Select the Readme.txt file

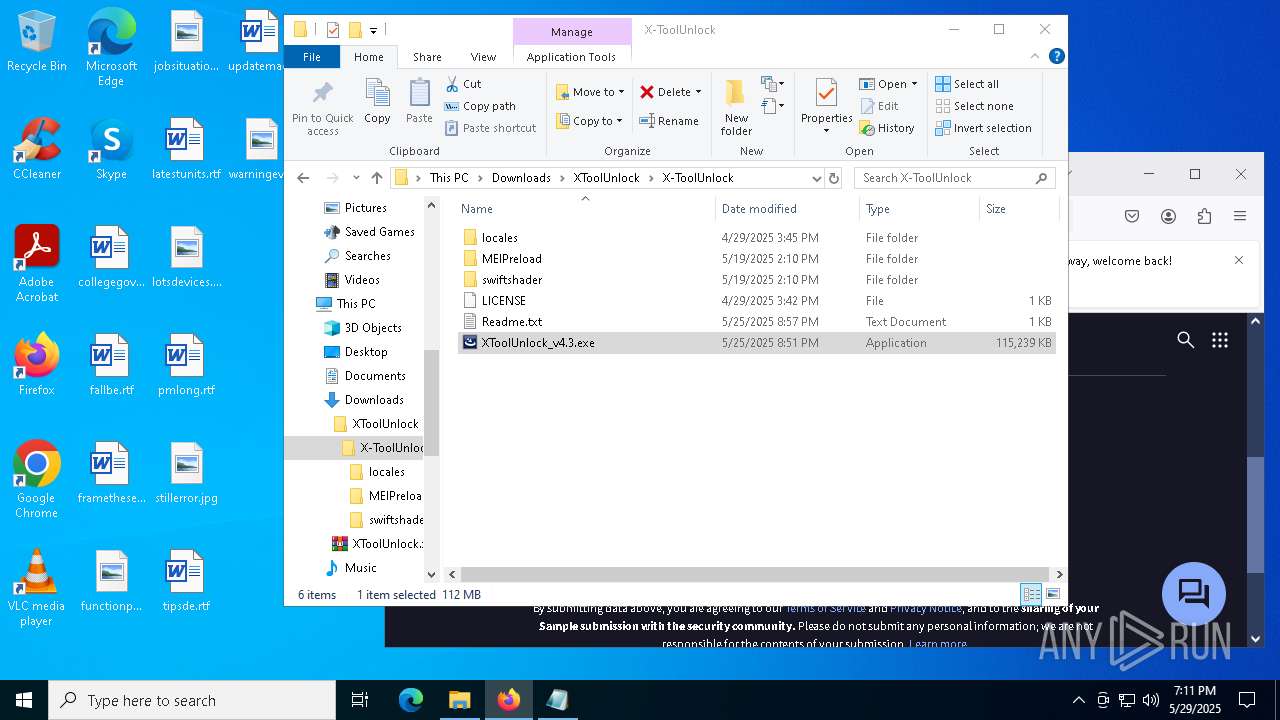point(757,322)
